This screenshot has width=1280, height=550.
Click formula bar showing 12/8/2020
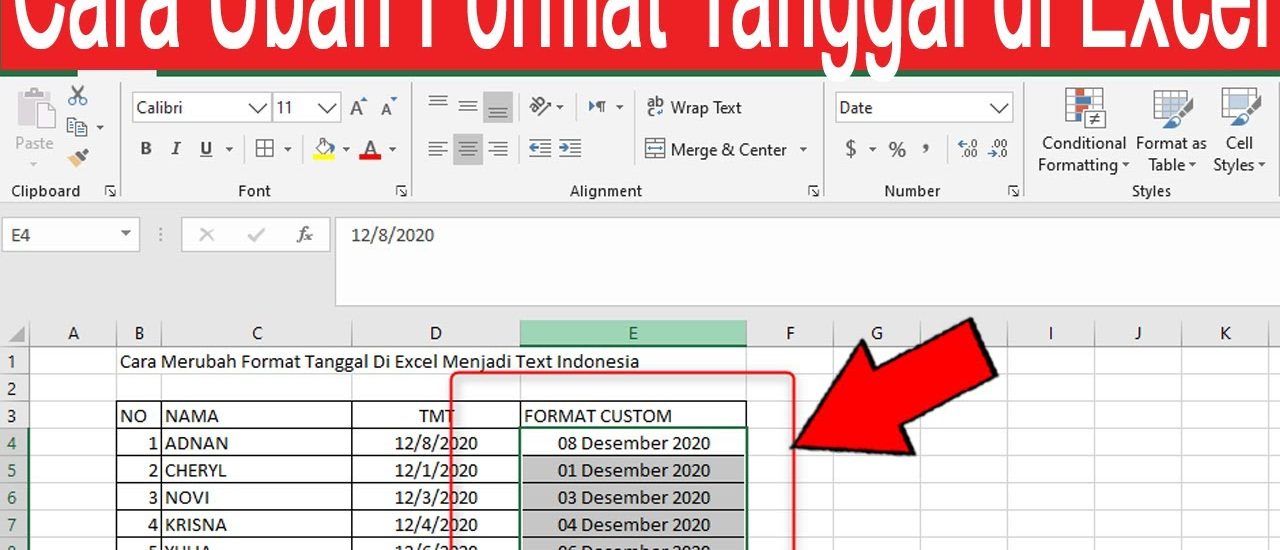point(807,262)
